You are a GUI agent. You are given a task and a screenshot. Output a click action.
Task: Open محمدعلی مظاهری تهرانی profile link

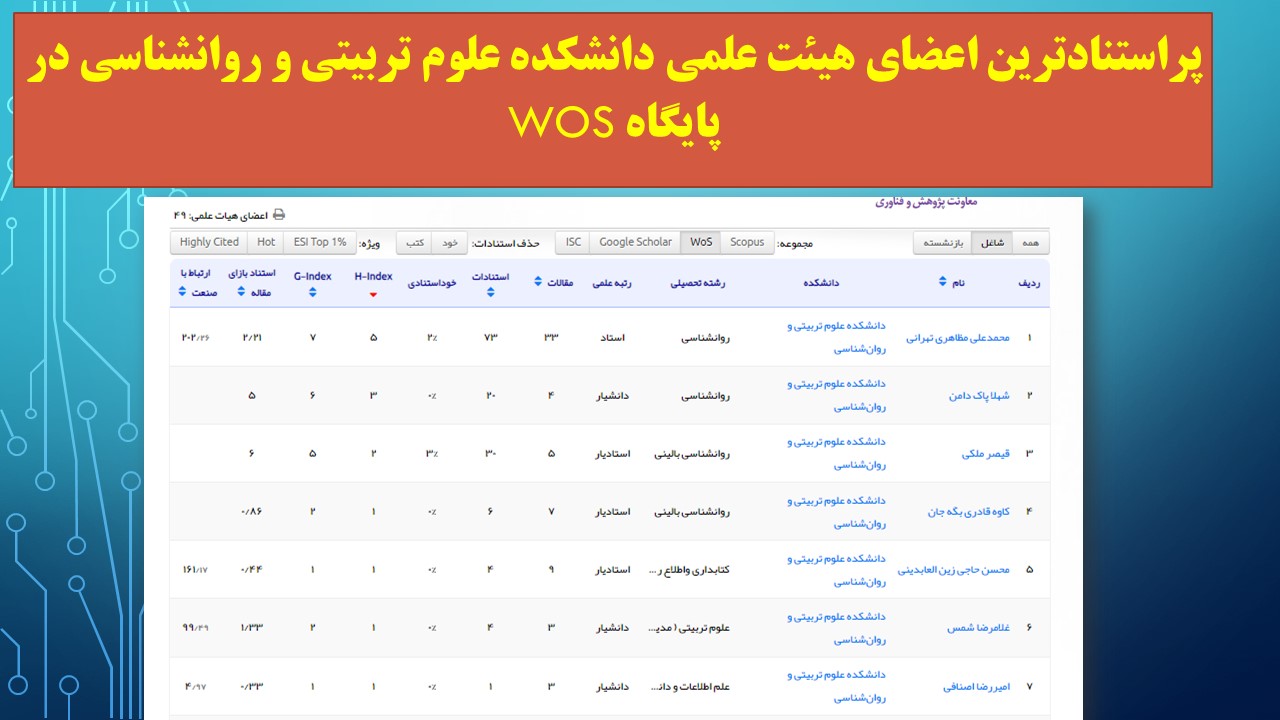[957, 338]
